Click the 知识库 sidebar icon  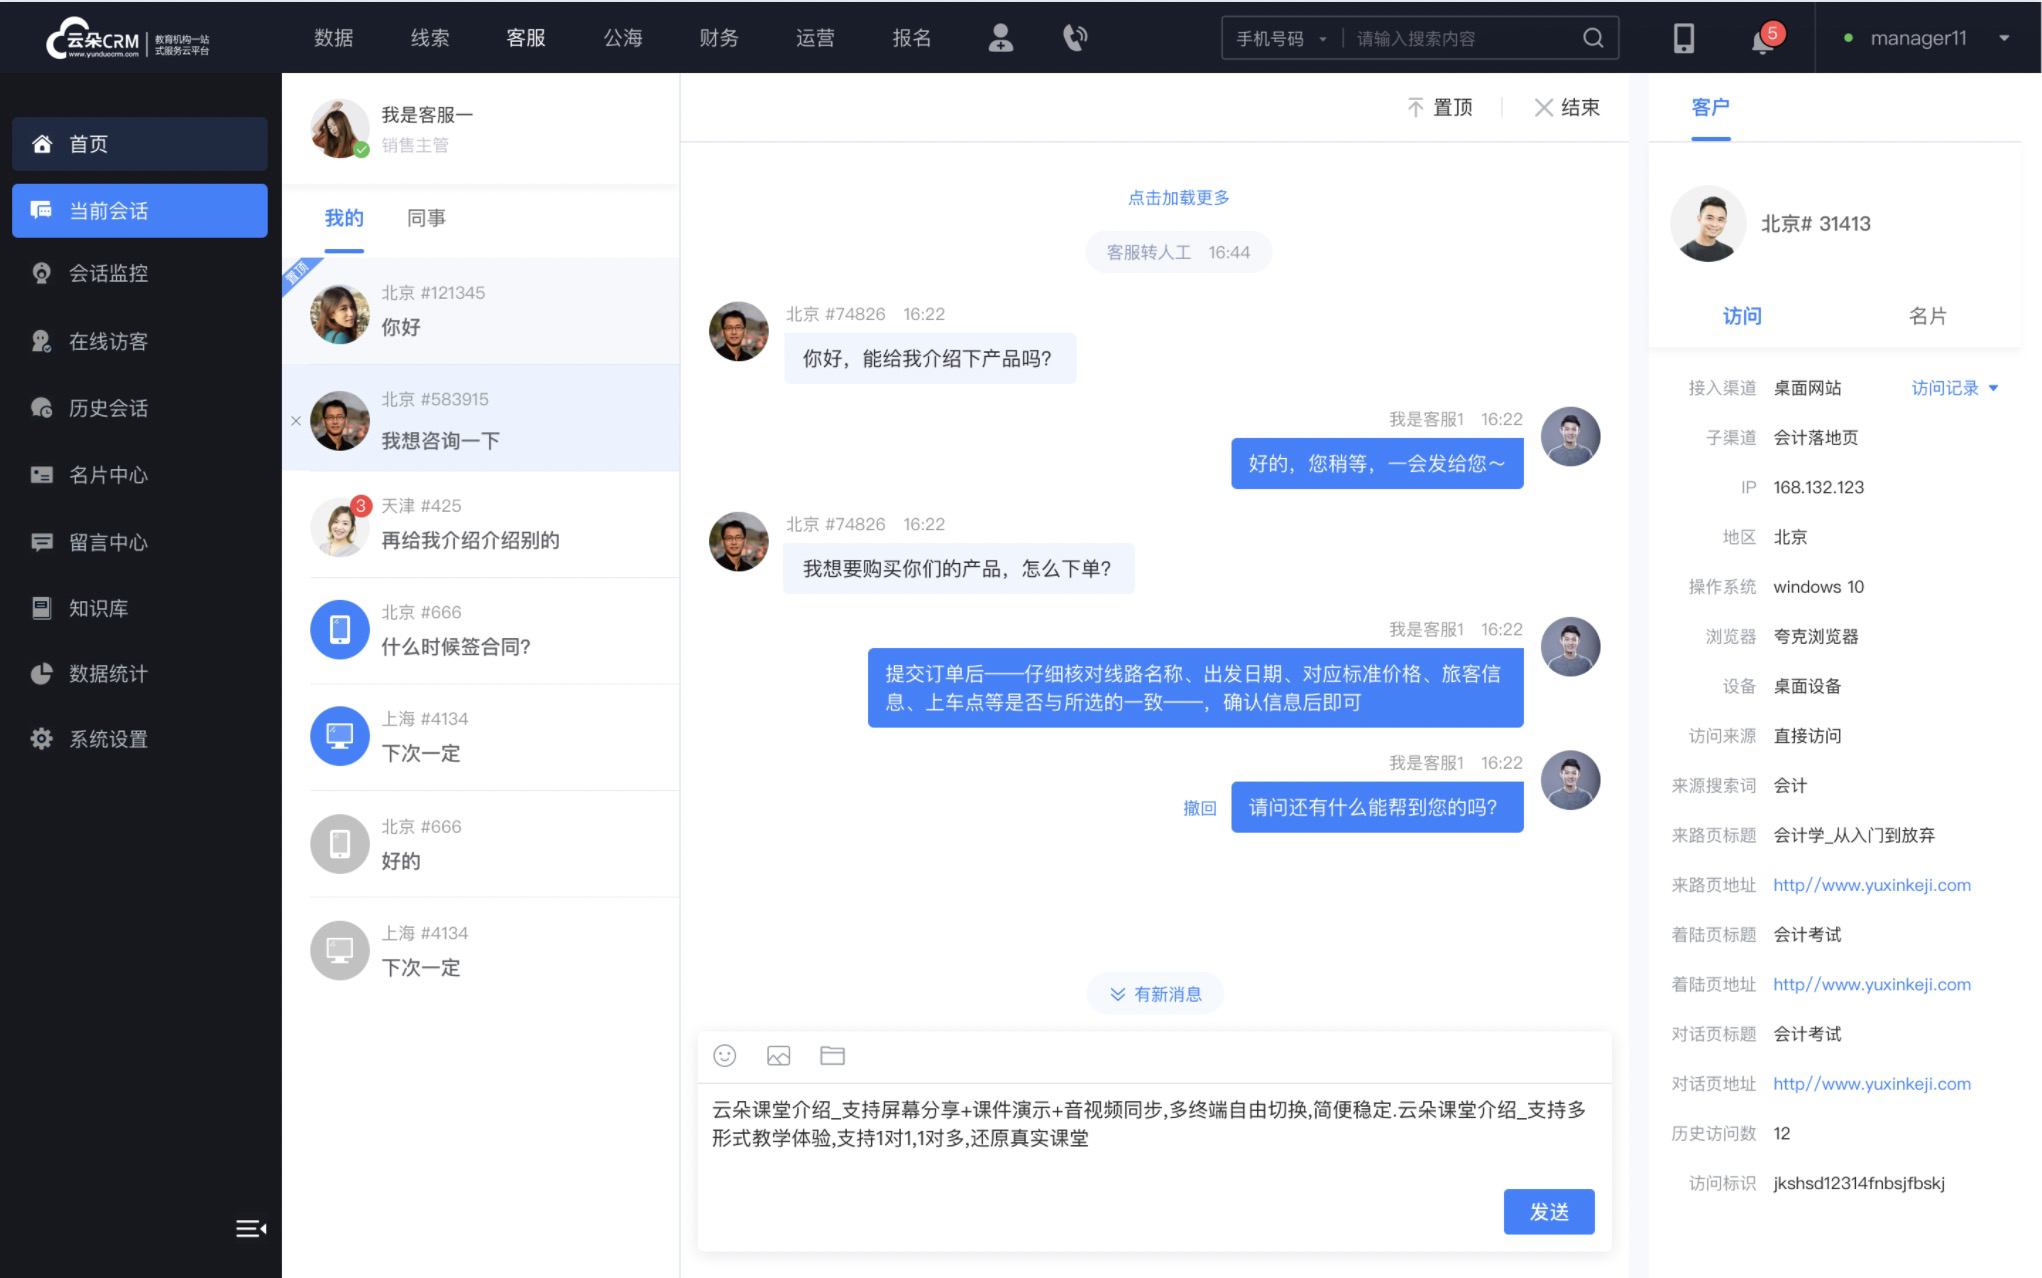point(40,607)
